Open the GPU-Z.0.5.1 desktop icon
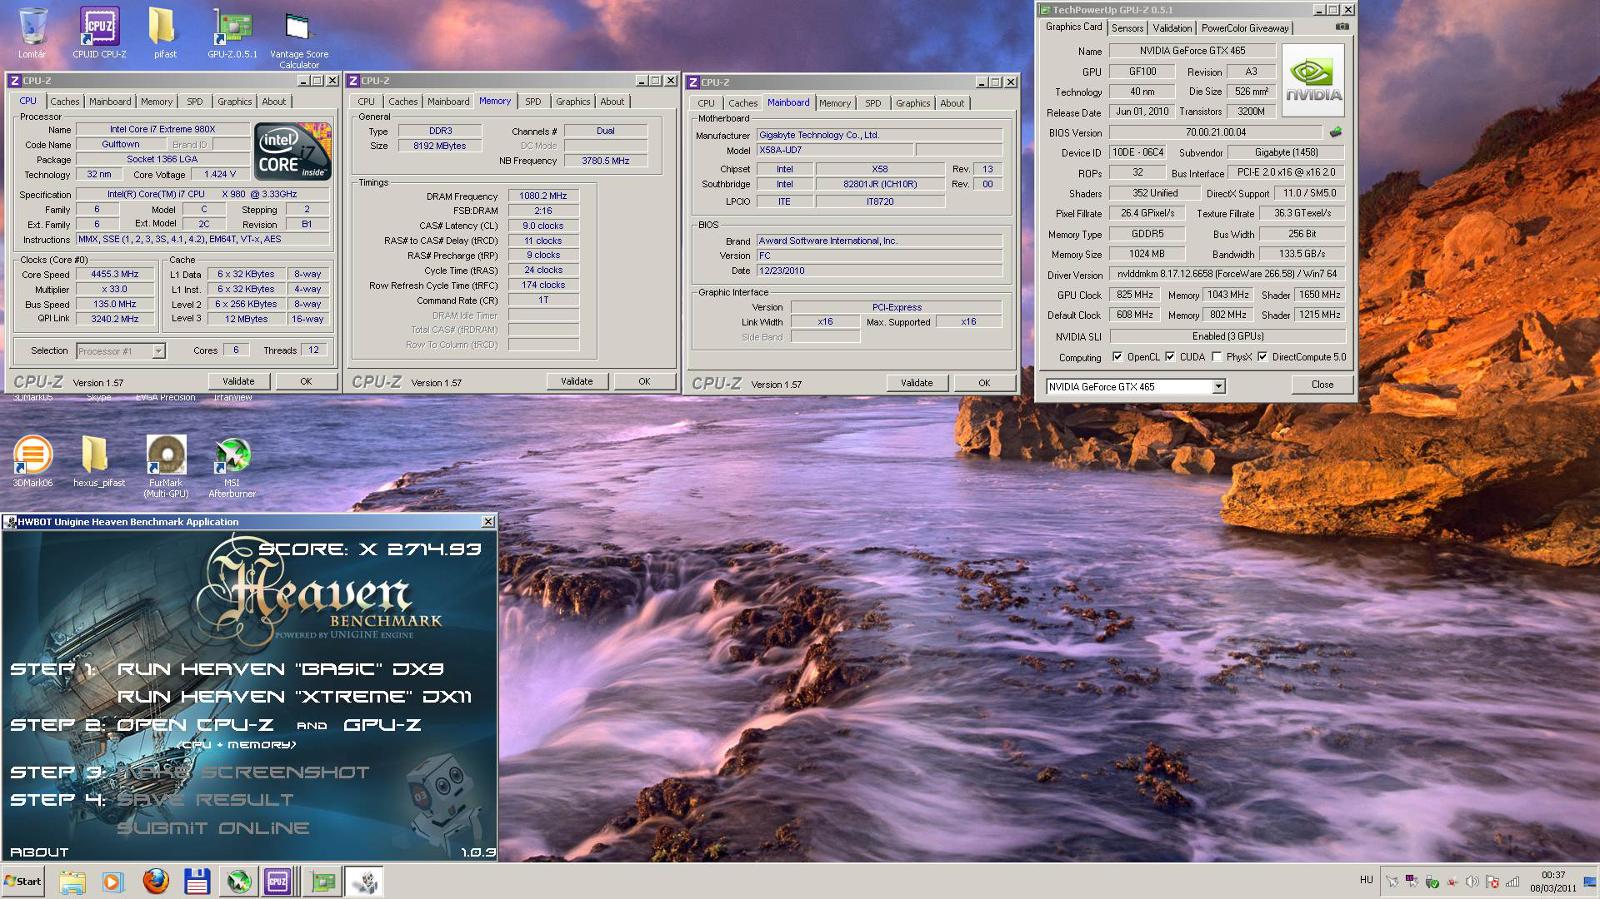1600x899 pixels. (x=232, y=33)
